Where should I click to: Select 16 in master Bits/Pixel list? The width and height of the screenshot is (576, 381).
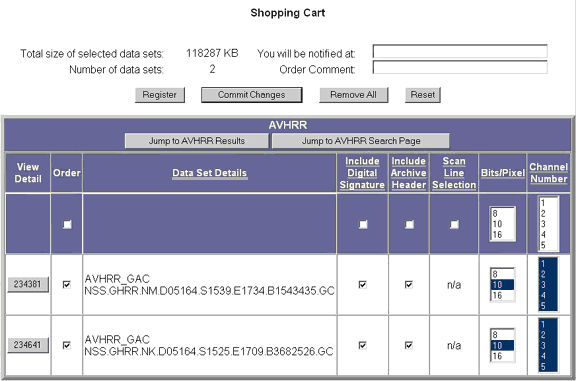point(502,234)
